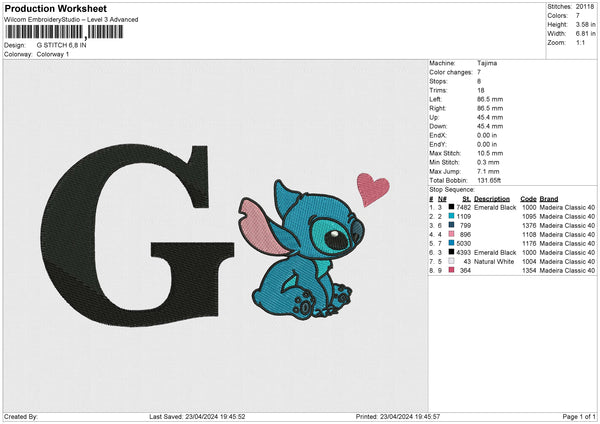600x424 pixels.
Task: Click the Code column header
Action: click(529, 198)
